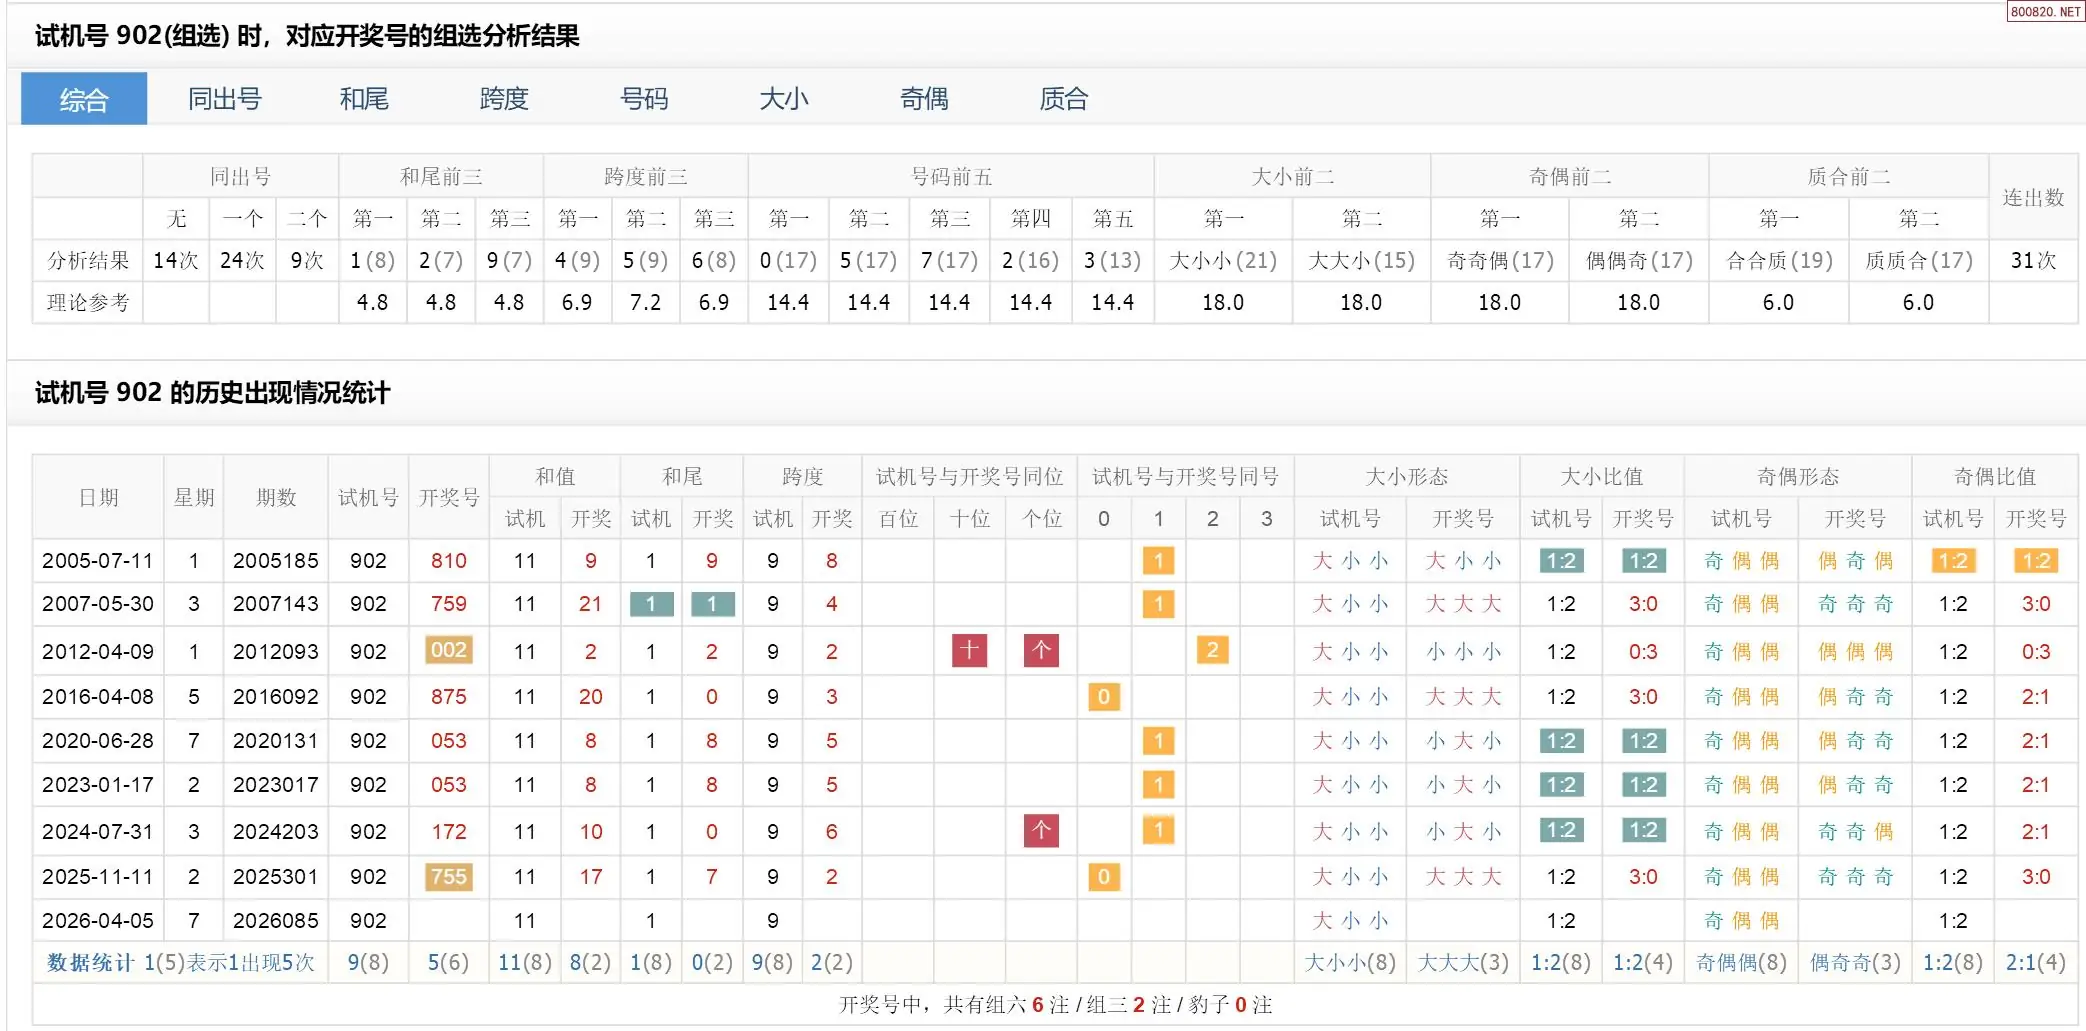
Task: Switch to the 质合 tab
Action: (x=1064, y=99)
